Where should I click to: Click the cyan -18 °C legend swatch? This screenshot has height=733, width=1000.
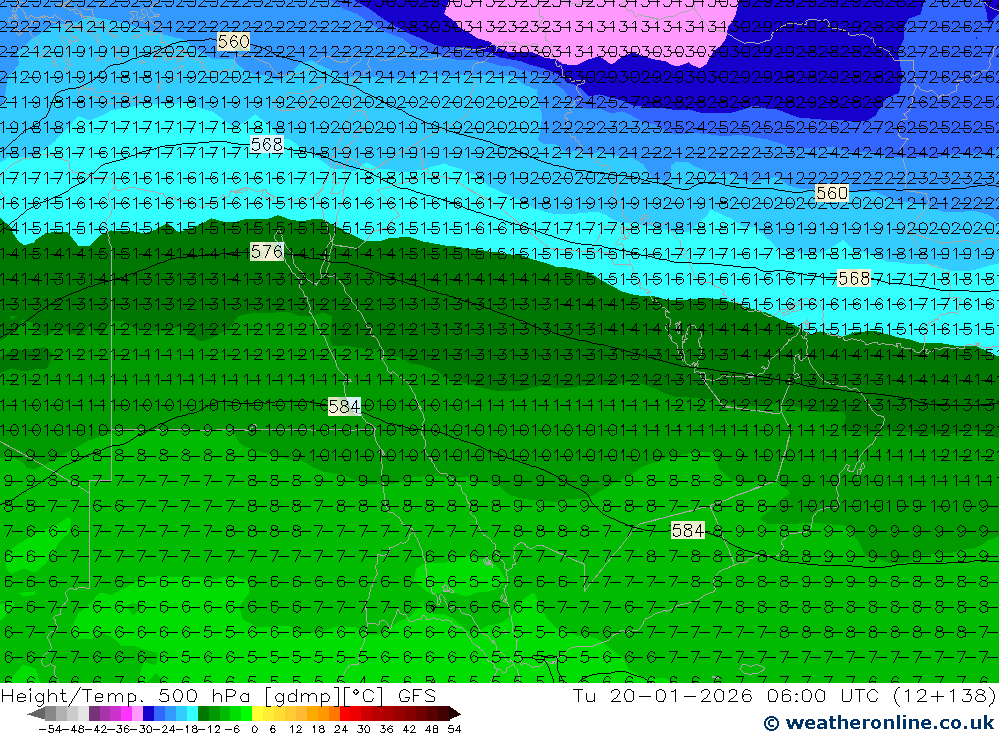192,713
